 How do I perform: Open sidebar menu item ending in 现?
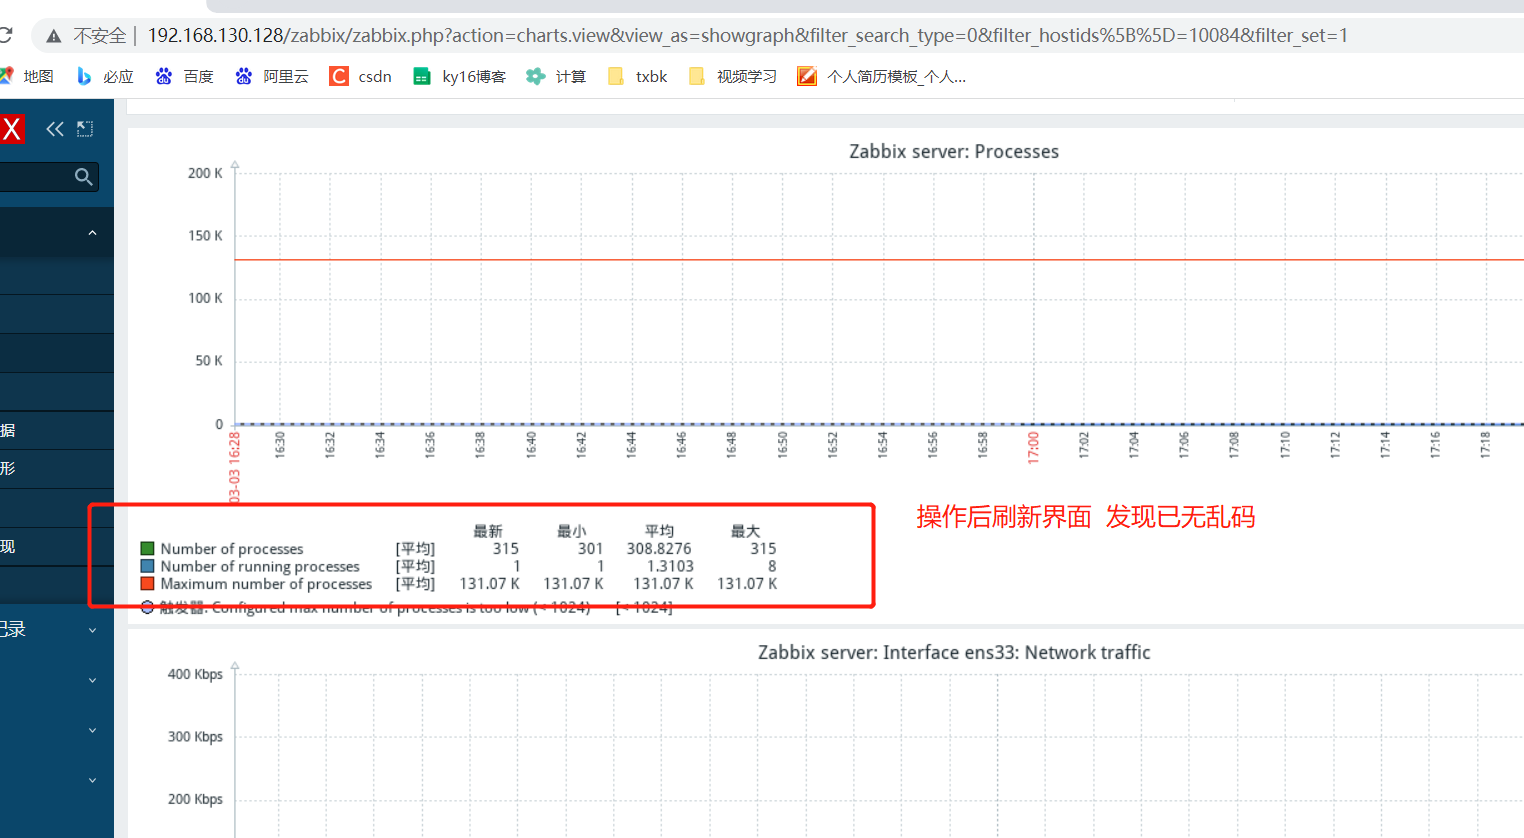click(57, 547)
